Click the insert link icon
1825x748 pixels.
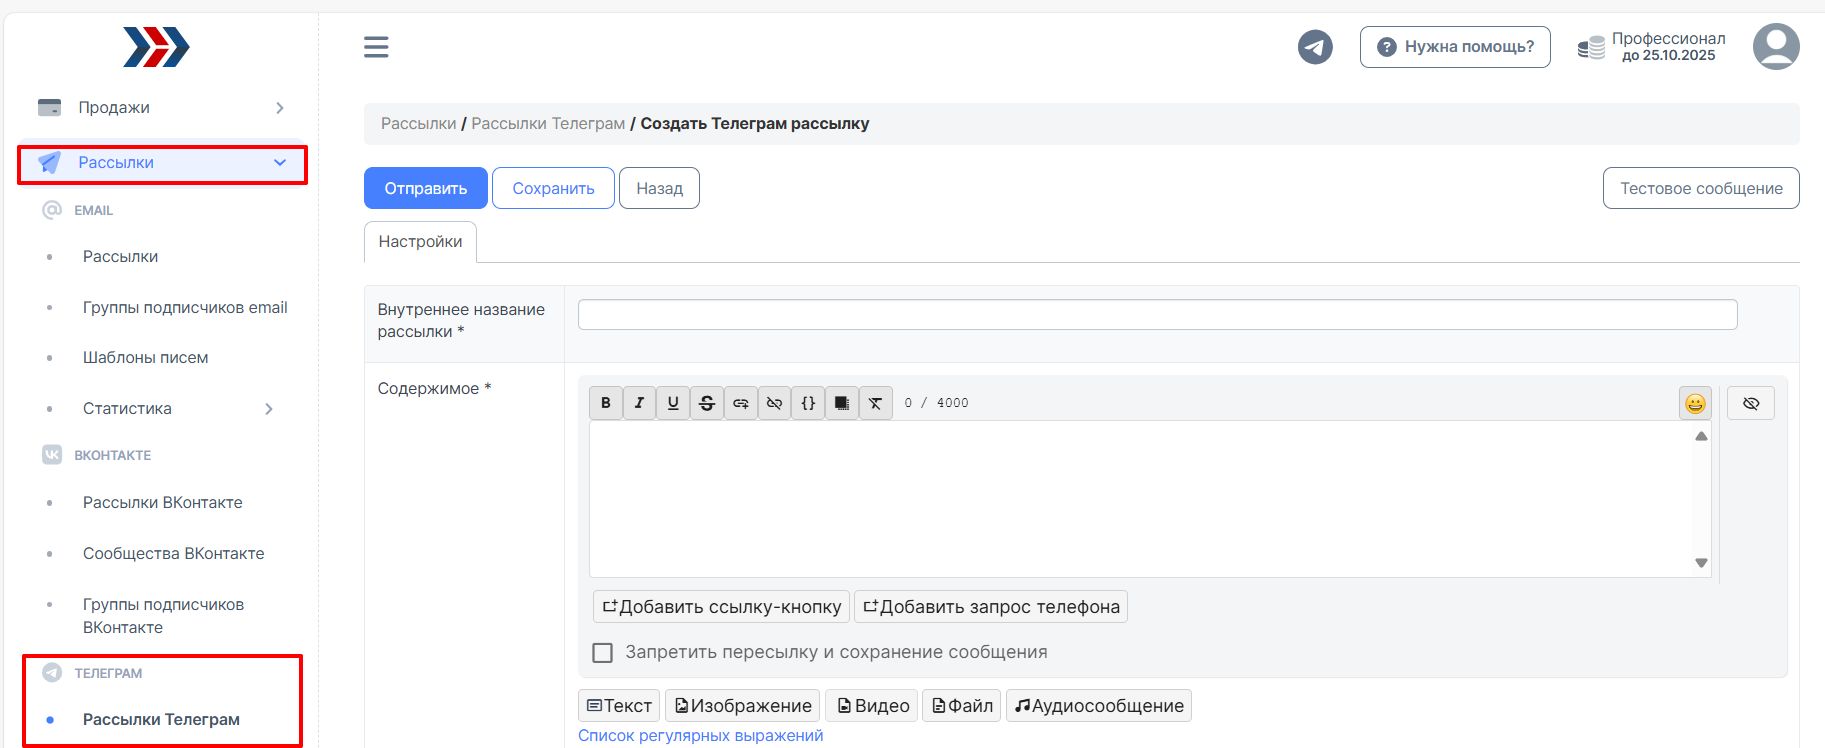[x=741, y=403]
